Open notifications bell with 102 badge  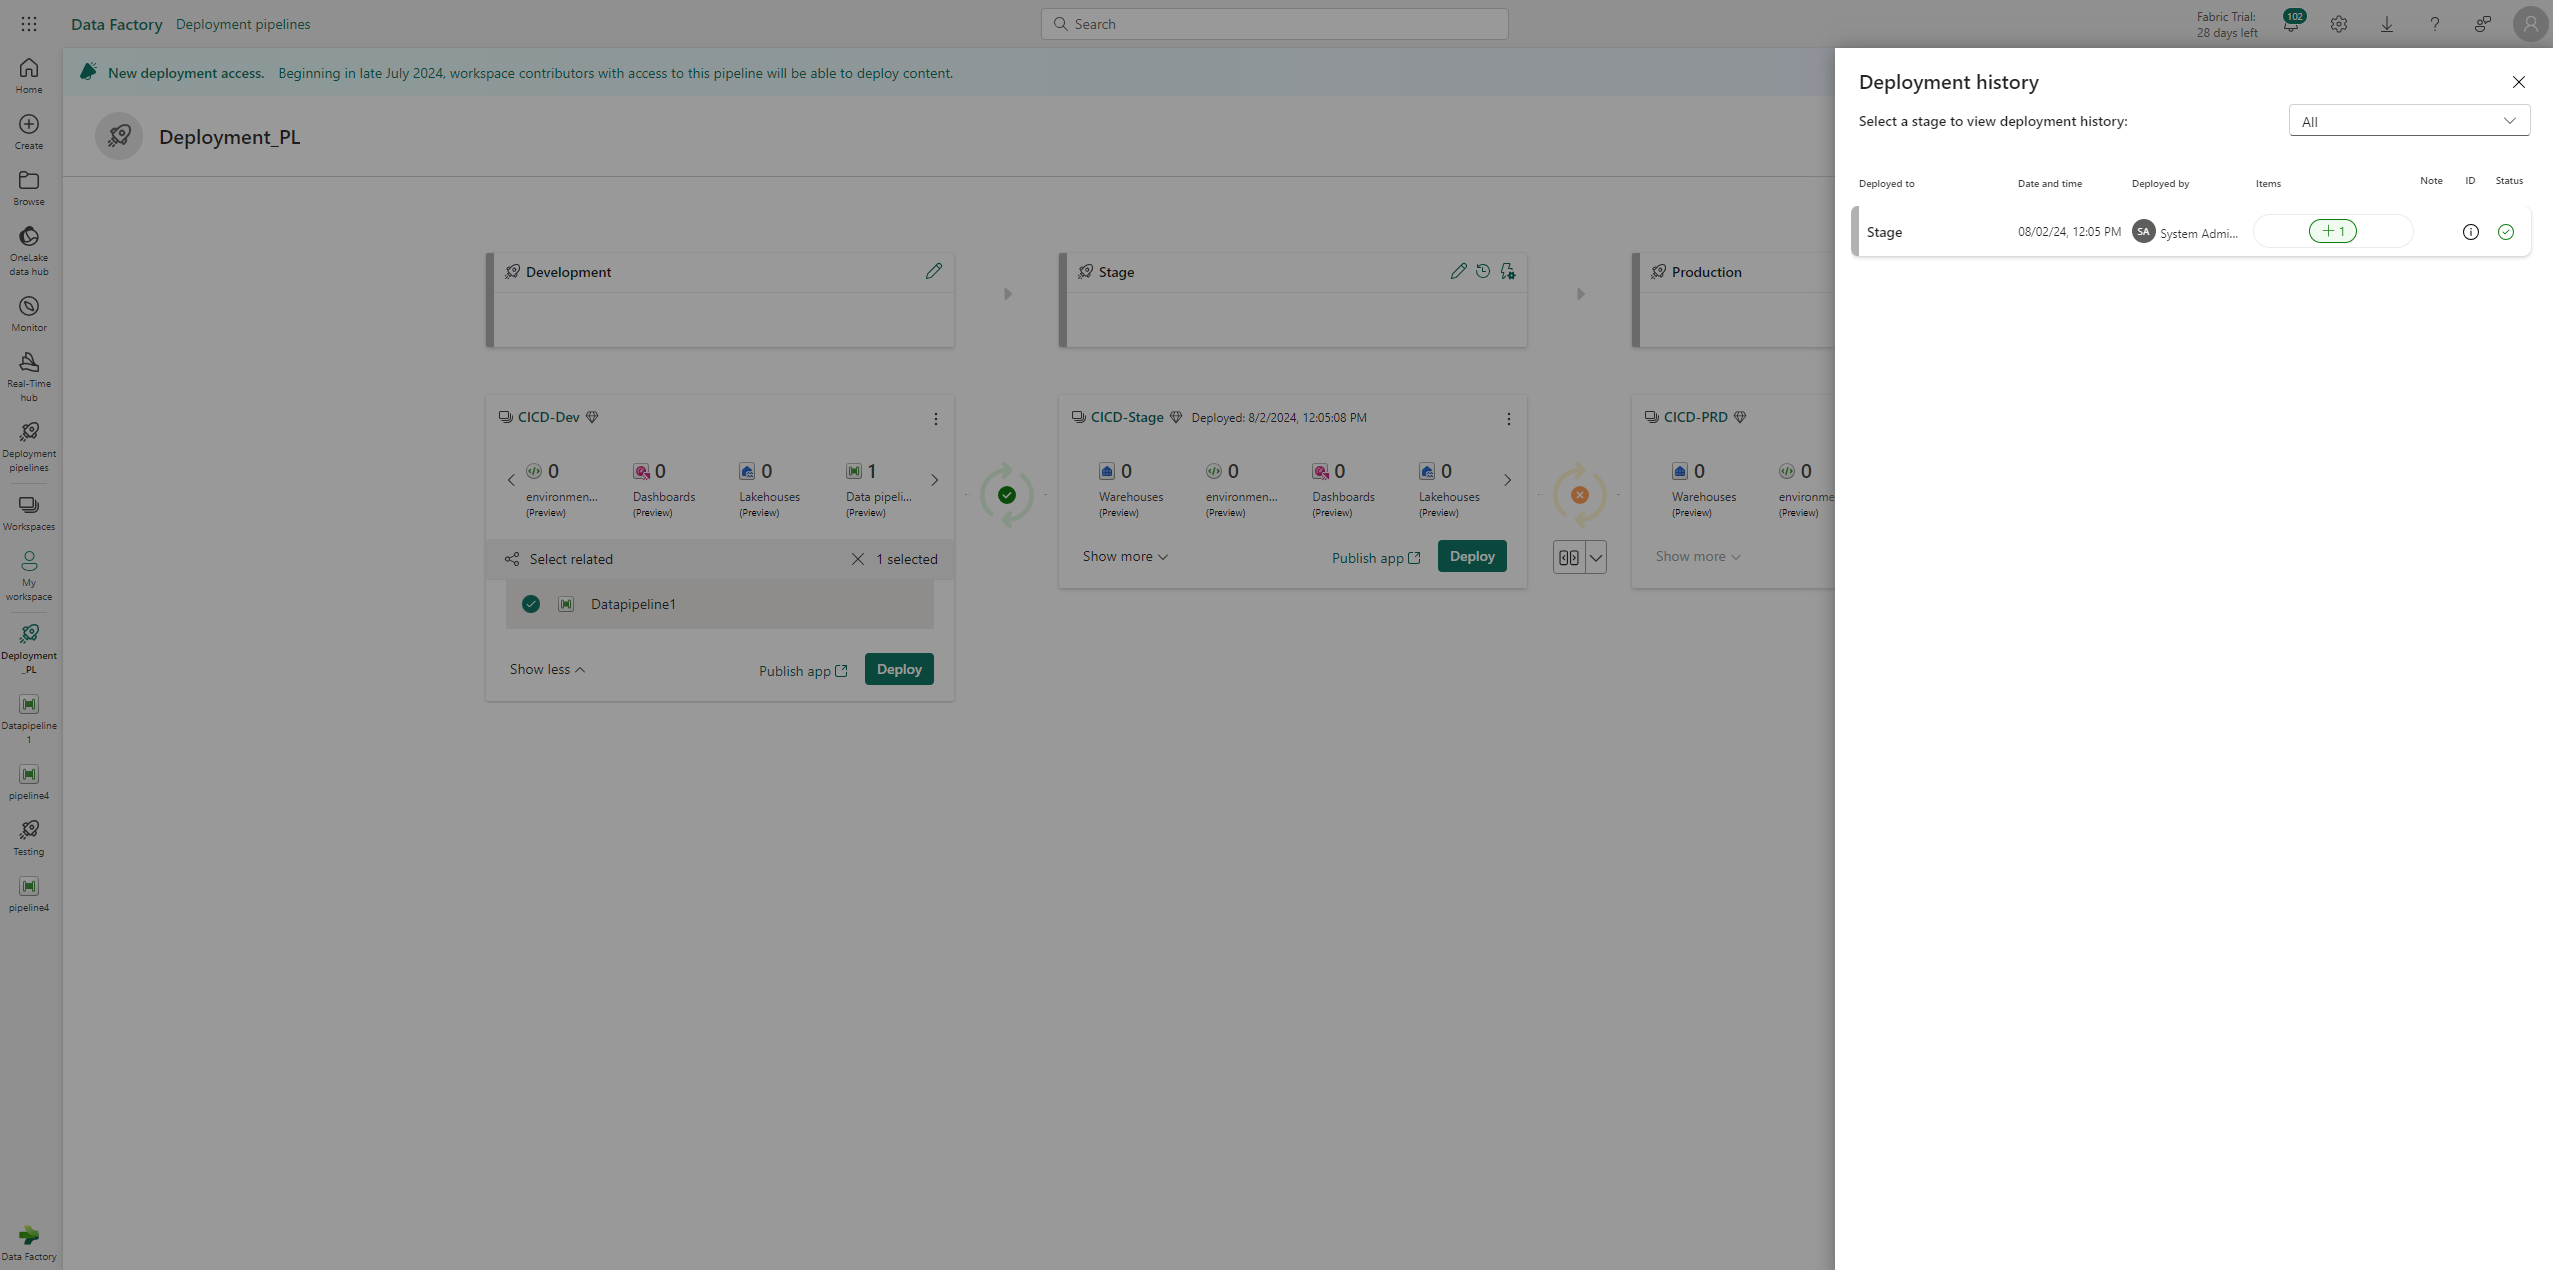[2291, 24]
